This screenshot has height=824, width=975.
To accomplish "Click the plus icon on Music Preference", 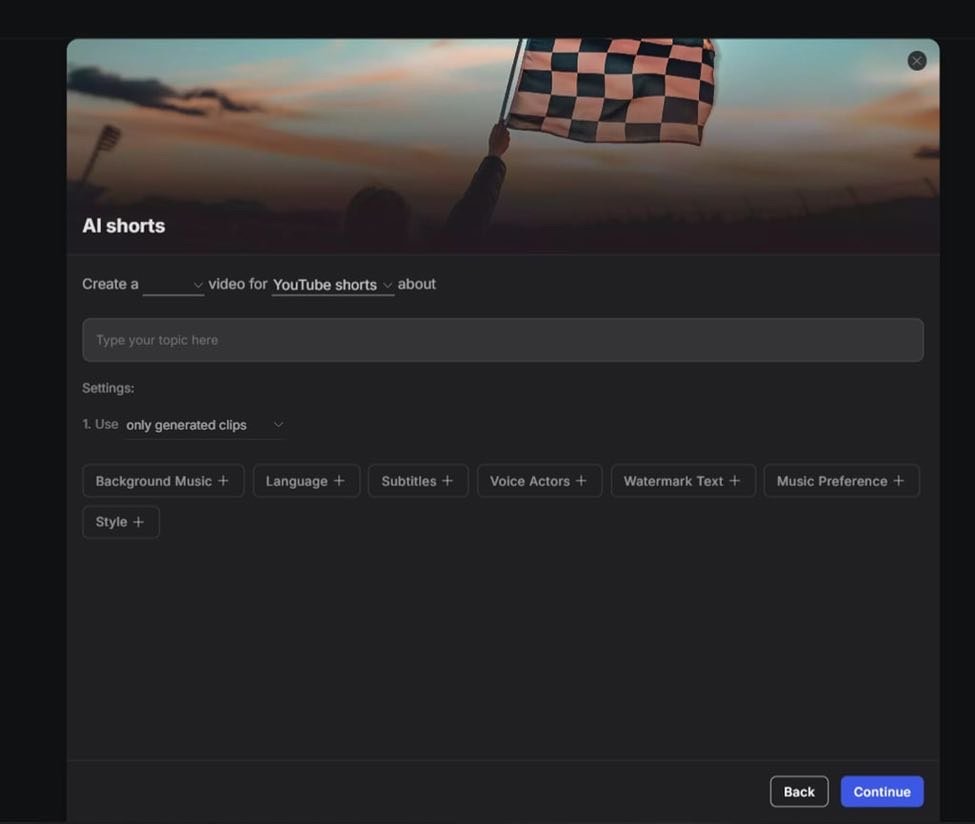I will (x=898, y=481).
